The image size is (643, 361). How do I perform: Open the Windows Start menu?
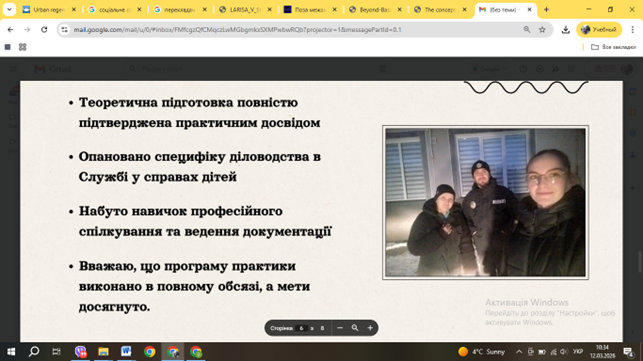[x=11, y=352]
